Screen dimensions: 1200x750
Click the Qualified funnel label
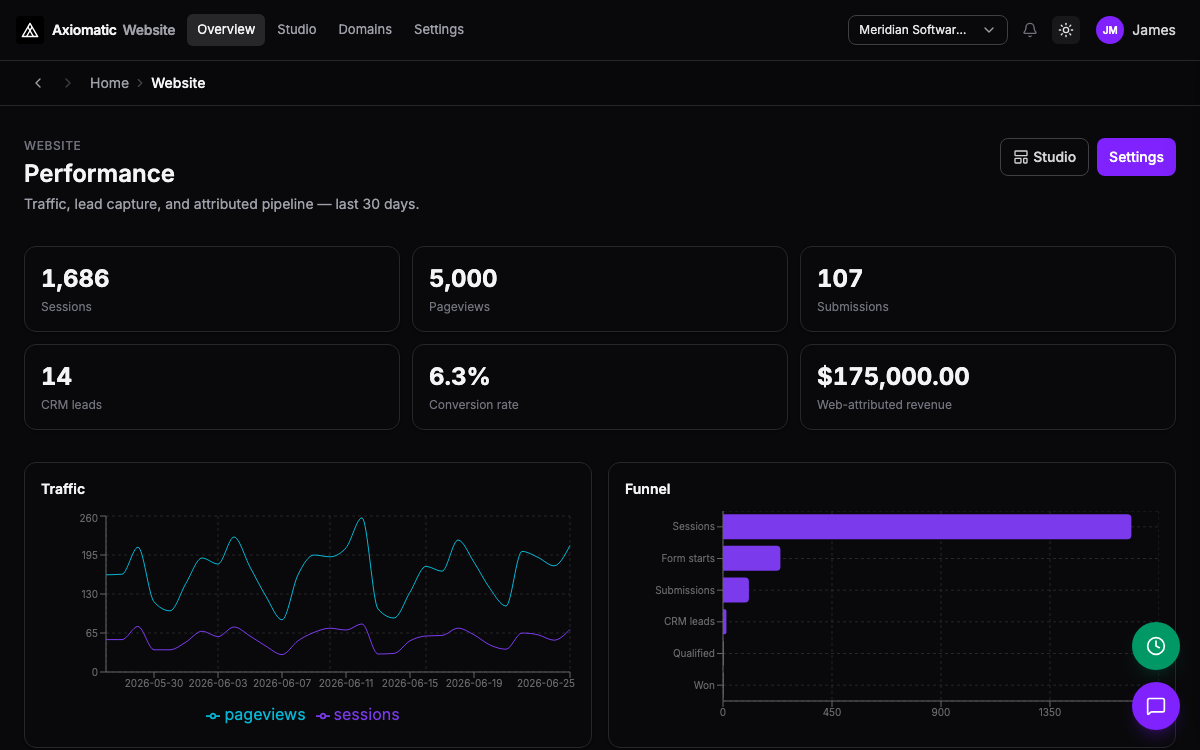pyautogui.click(x=694, y=653)
